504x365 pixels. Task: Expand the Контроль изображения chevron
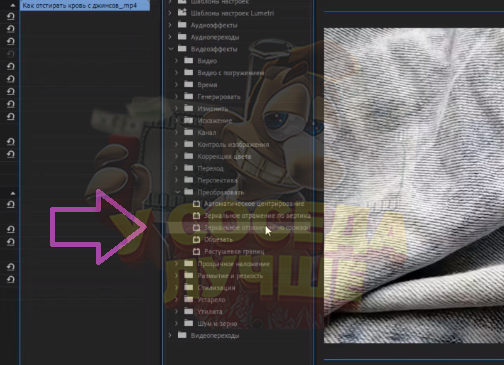pos(177,144)
